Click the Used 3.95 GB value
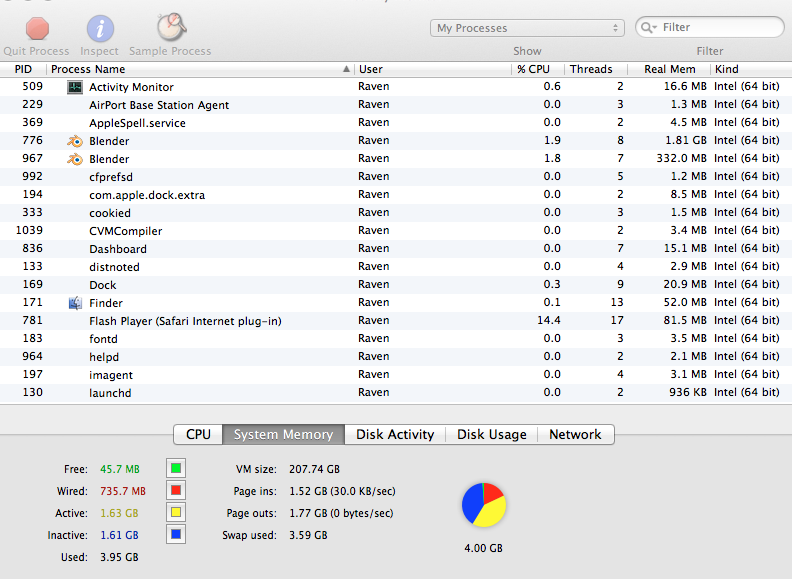This screenshot has height=579, width=792. pos(119,557)
